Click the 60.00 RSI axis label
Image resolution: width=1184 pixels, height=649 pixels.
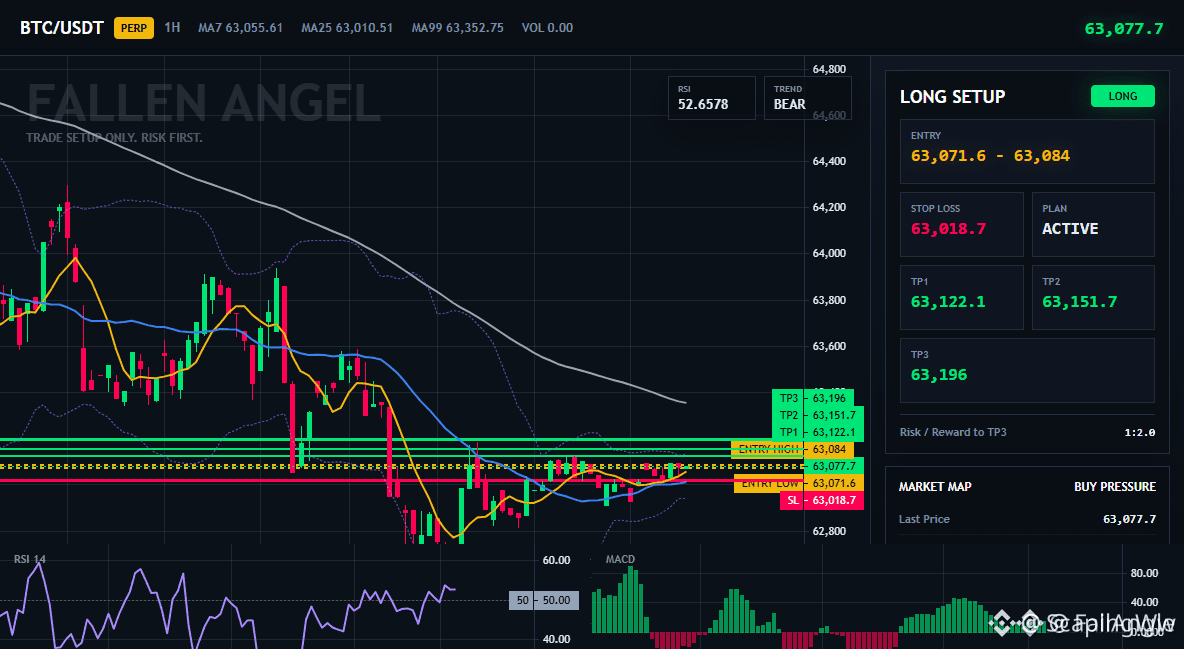[x=557, y=560]
